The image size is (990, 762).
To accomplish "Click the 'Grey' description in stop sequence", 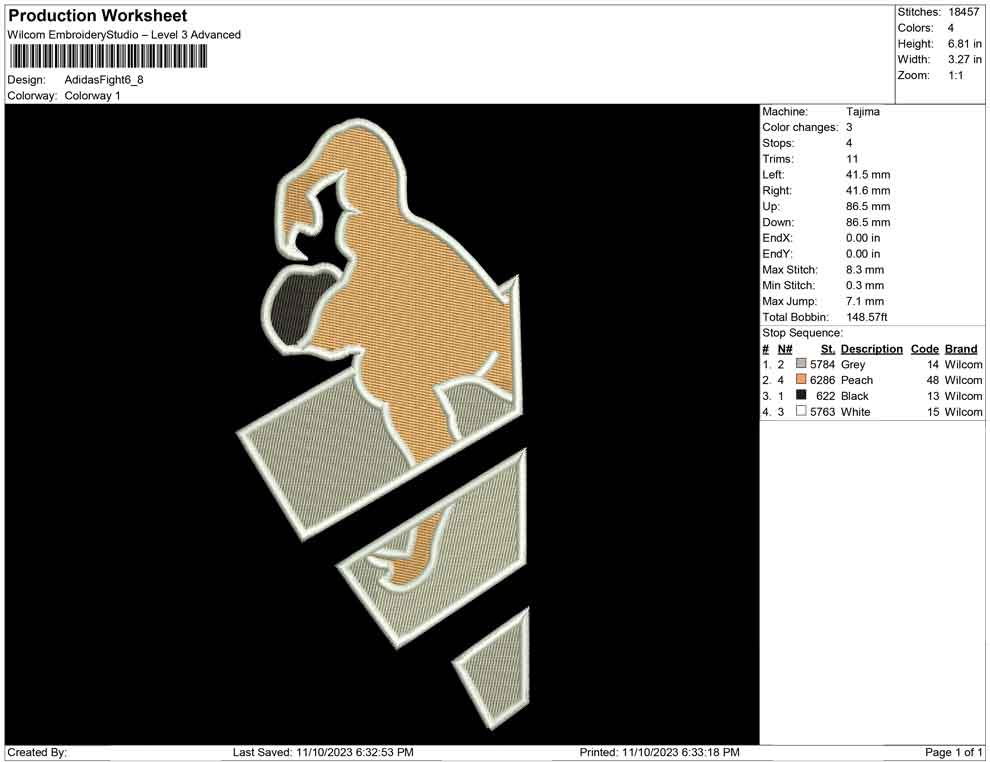I will click(853, 364).
